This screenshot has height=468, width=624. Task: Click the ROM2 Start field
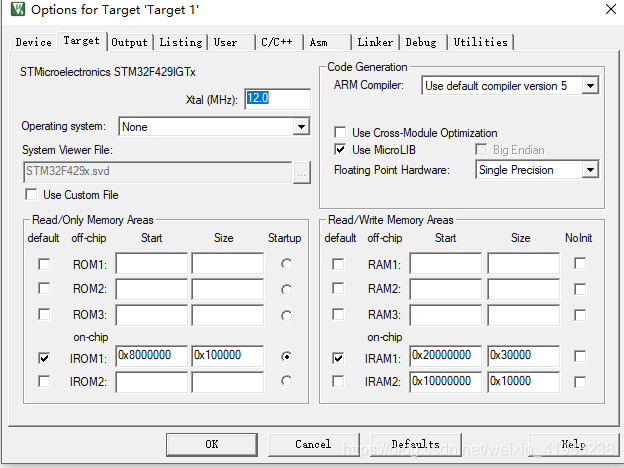tap(152, 289)
